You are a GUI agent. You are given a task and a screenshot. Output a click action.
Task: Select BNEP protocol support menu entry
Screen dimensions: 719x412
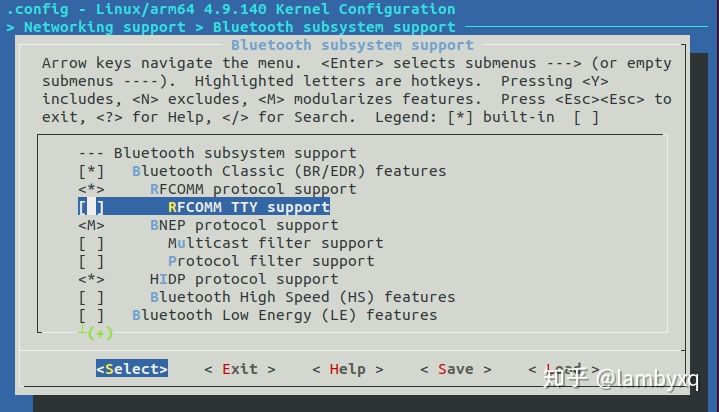tap(244, 225)
